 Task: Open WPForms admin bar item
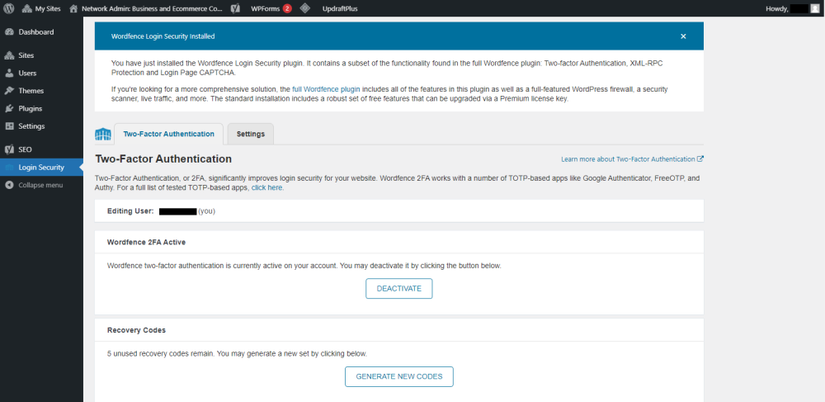[x=271, y=8]
